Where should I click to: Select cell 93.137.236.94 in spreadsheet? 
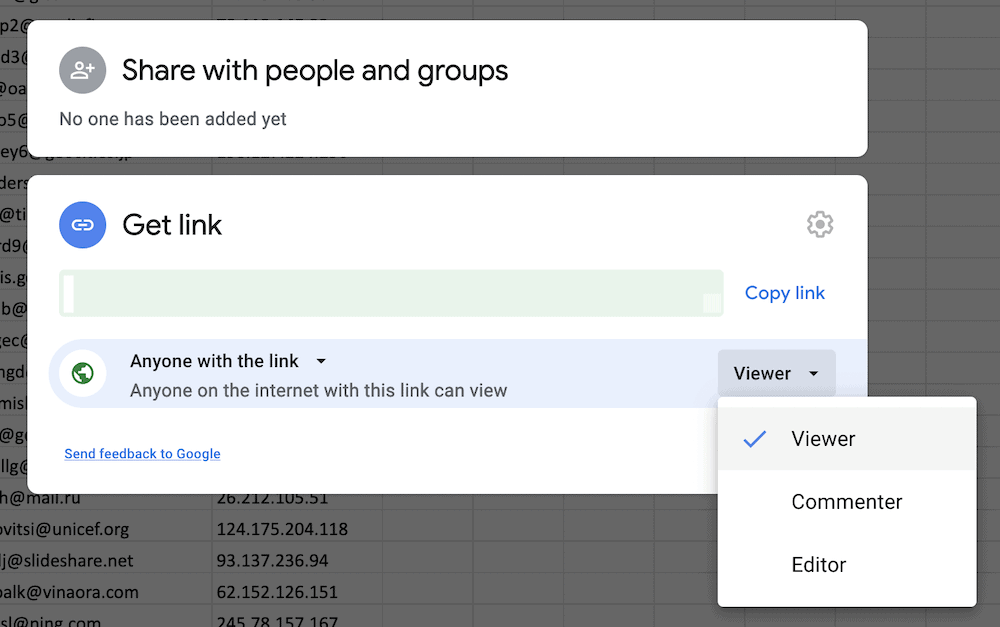(x=297, y=561)
